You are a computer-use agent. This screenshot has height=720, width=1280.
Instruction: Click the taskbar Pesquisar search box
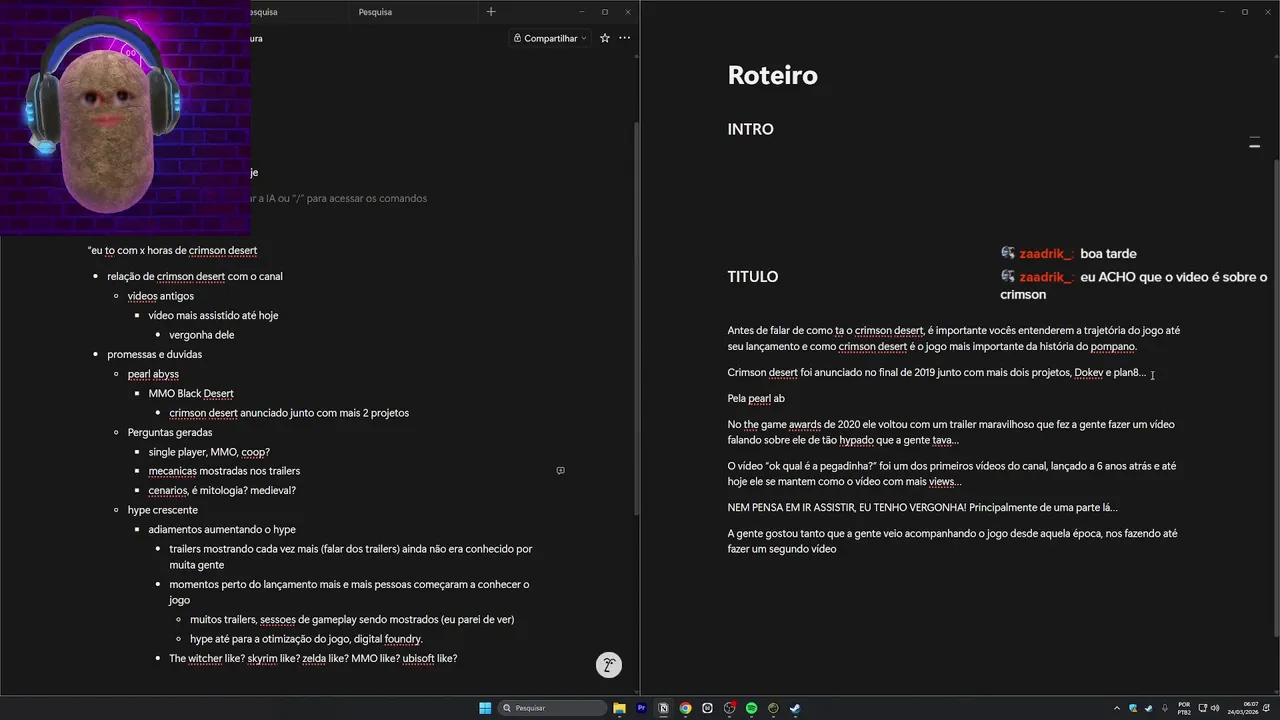pyautogui.click(x=553, y=708)
